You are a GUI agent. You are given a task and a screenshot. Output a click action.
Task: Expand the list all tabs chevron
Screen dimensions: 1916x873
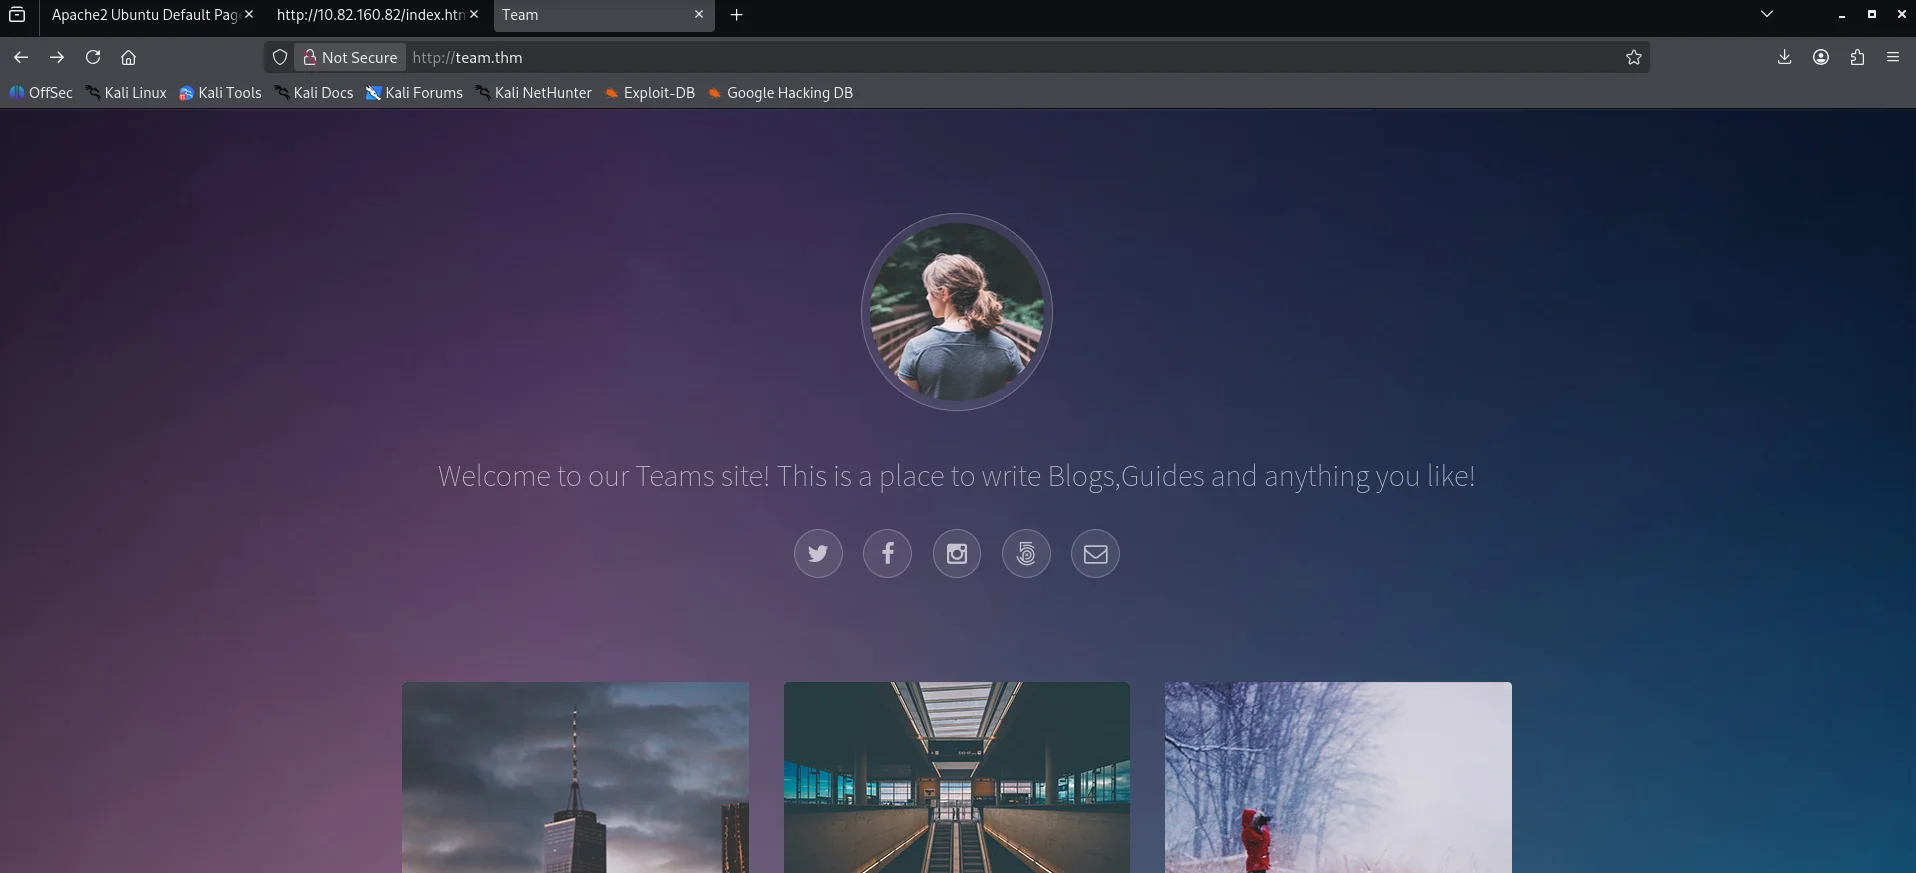(1767, 15)
